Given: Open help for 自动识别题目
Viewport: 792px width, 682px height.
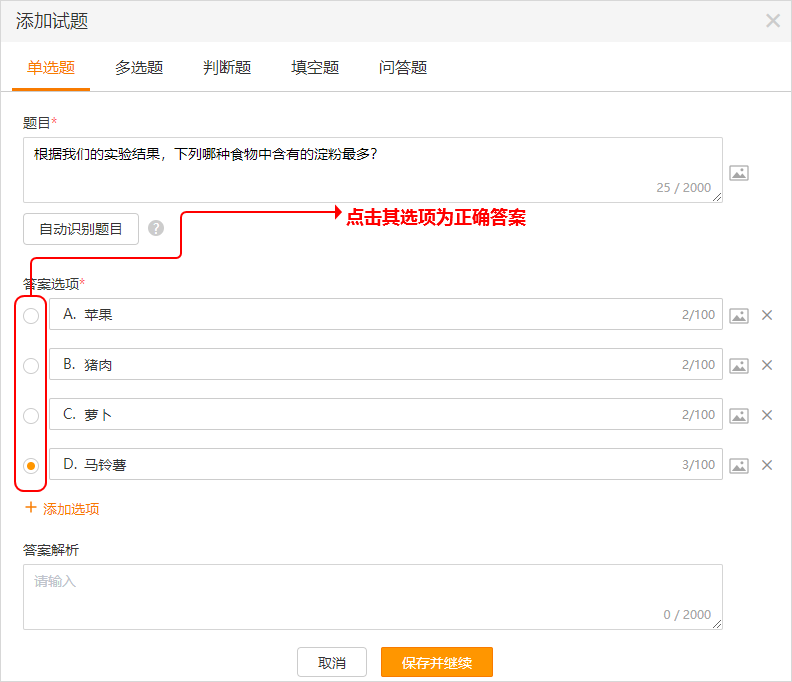Looking at the screenshot, I should click(156, 228).
